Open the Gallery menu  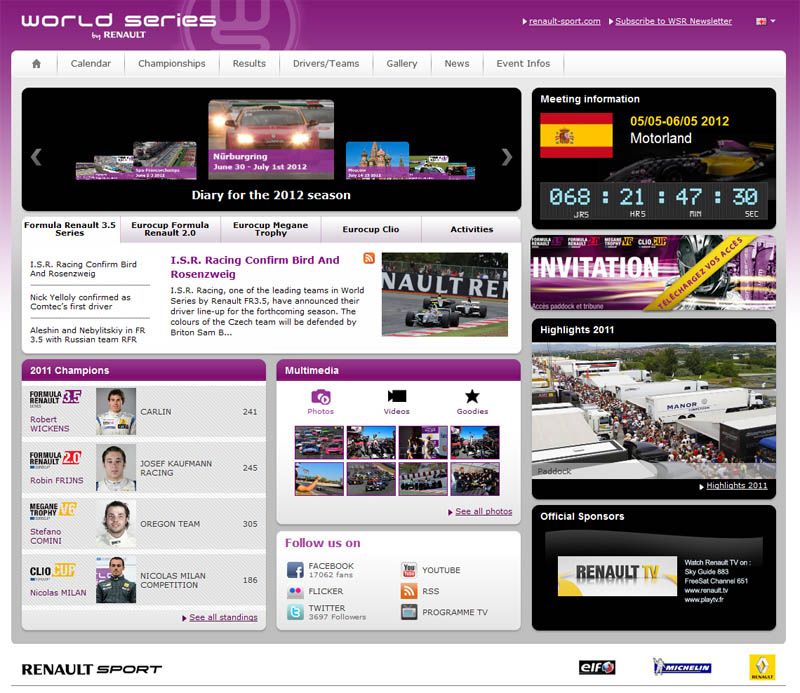(x=402, y=64)
